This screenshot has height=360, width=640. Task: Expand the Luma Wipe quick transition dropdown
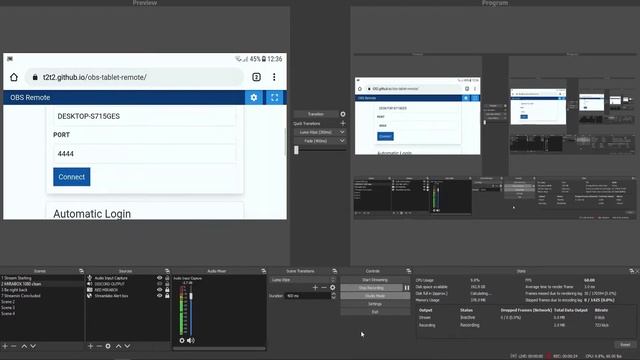tap(342, 132)
